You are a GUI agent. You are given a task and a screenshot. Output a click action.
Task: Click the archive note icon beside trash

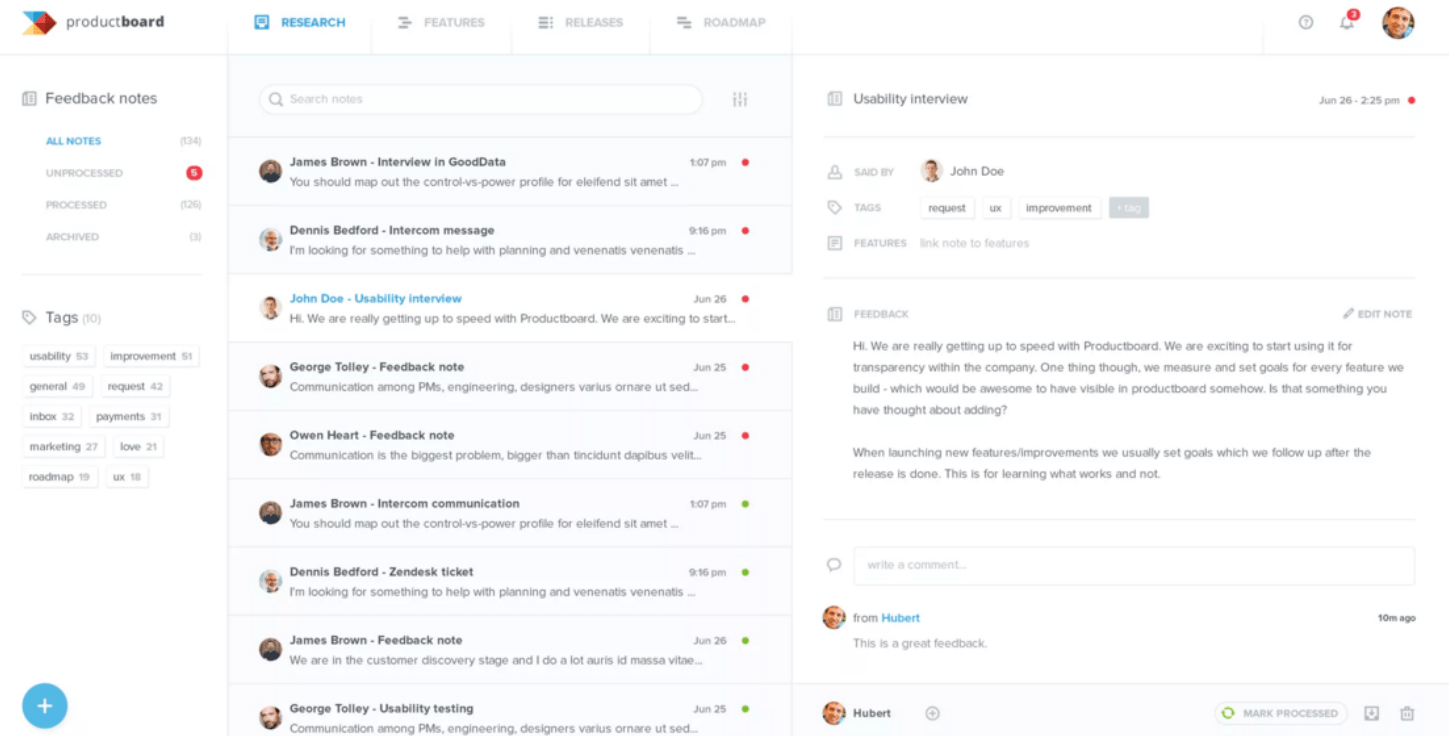[1372, 713]
